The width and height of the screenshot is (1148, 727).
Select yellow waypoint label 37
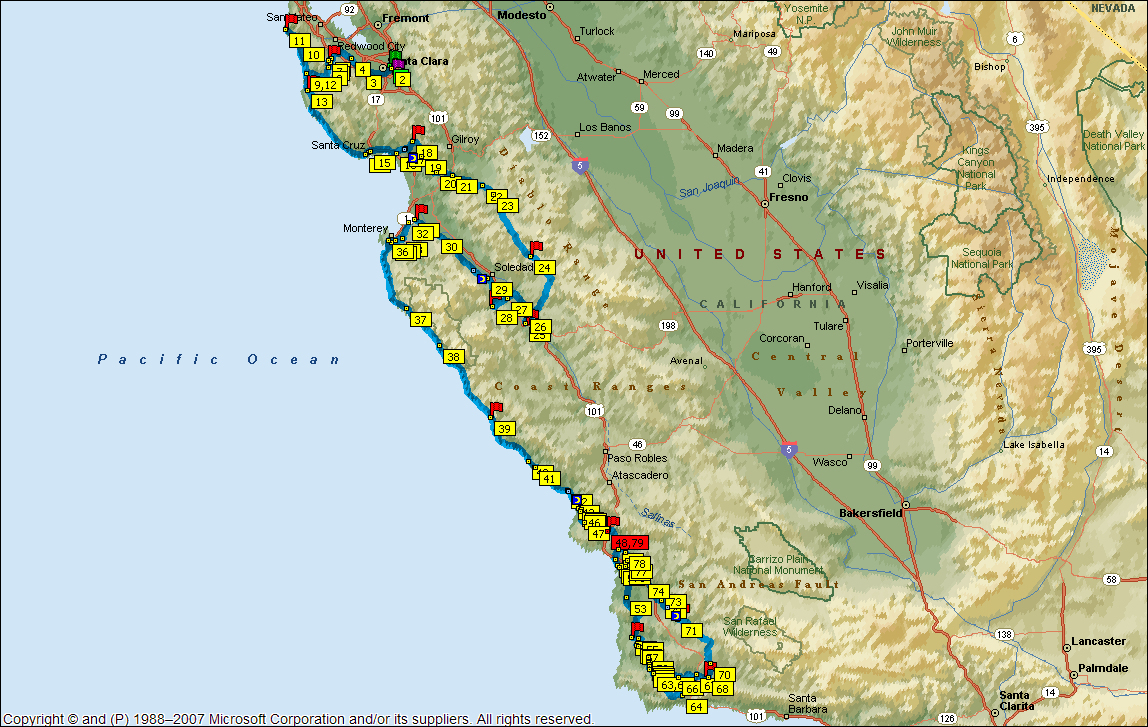420,320
